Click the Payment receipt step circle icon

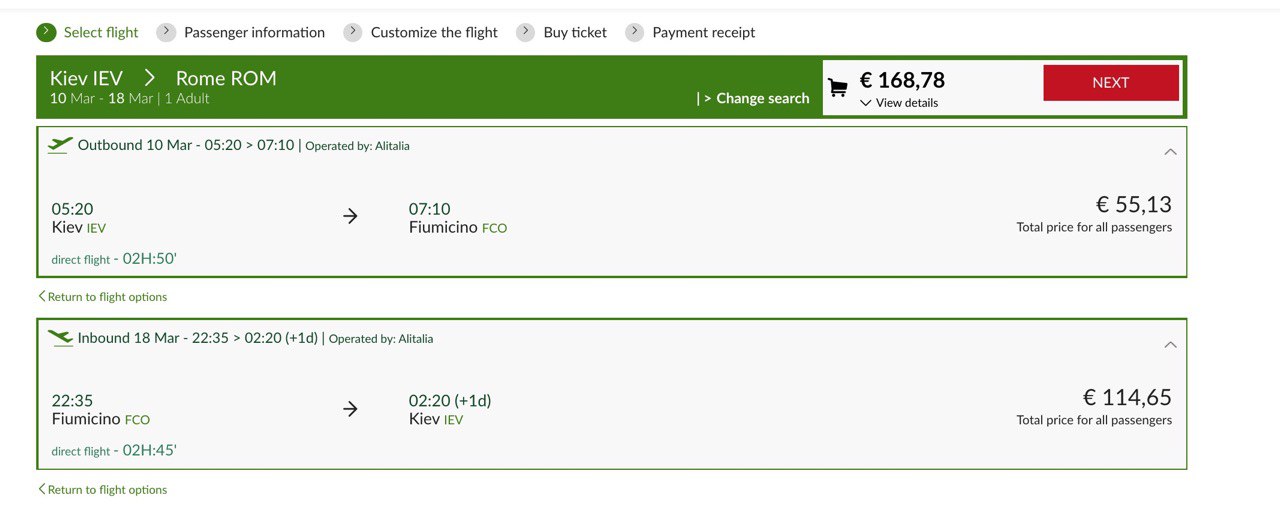634,32
